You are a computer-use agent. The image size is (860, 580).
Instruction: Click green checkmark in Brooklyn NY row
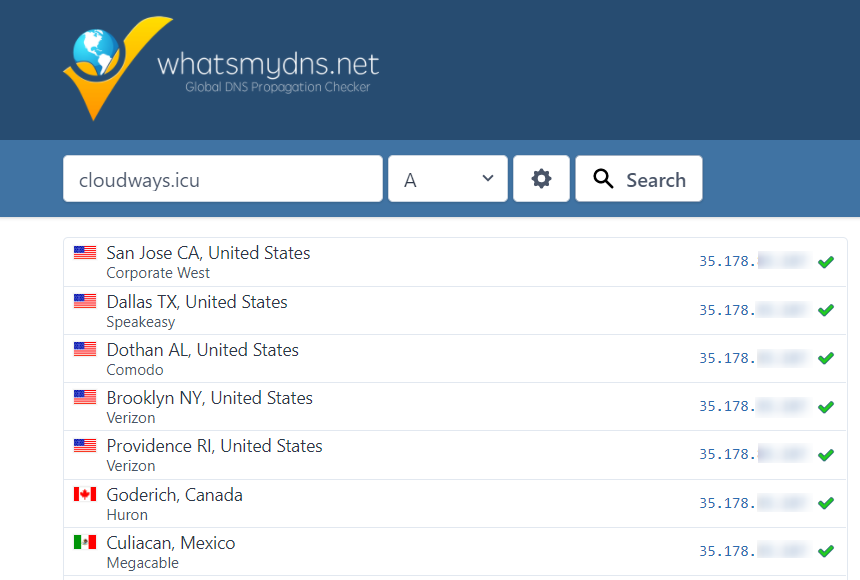pos(825,407)
